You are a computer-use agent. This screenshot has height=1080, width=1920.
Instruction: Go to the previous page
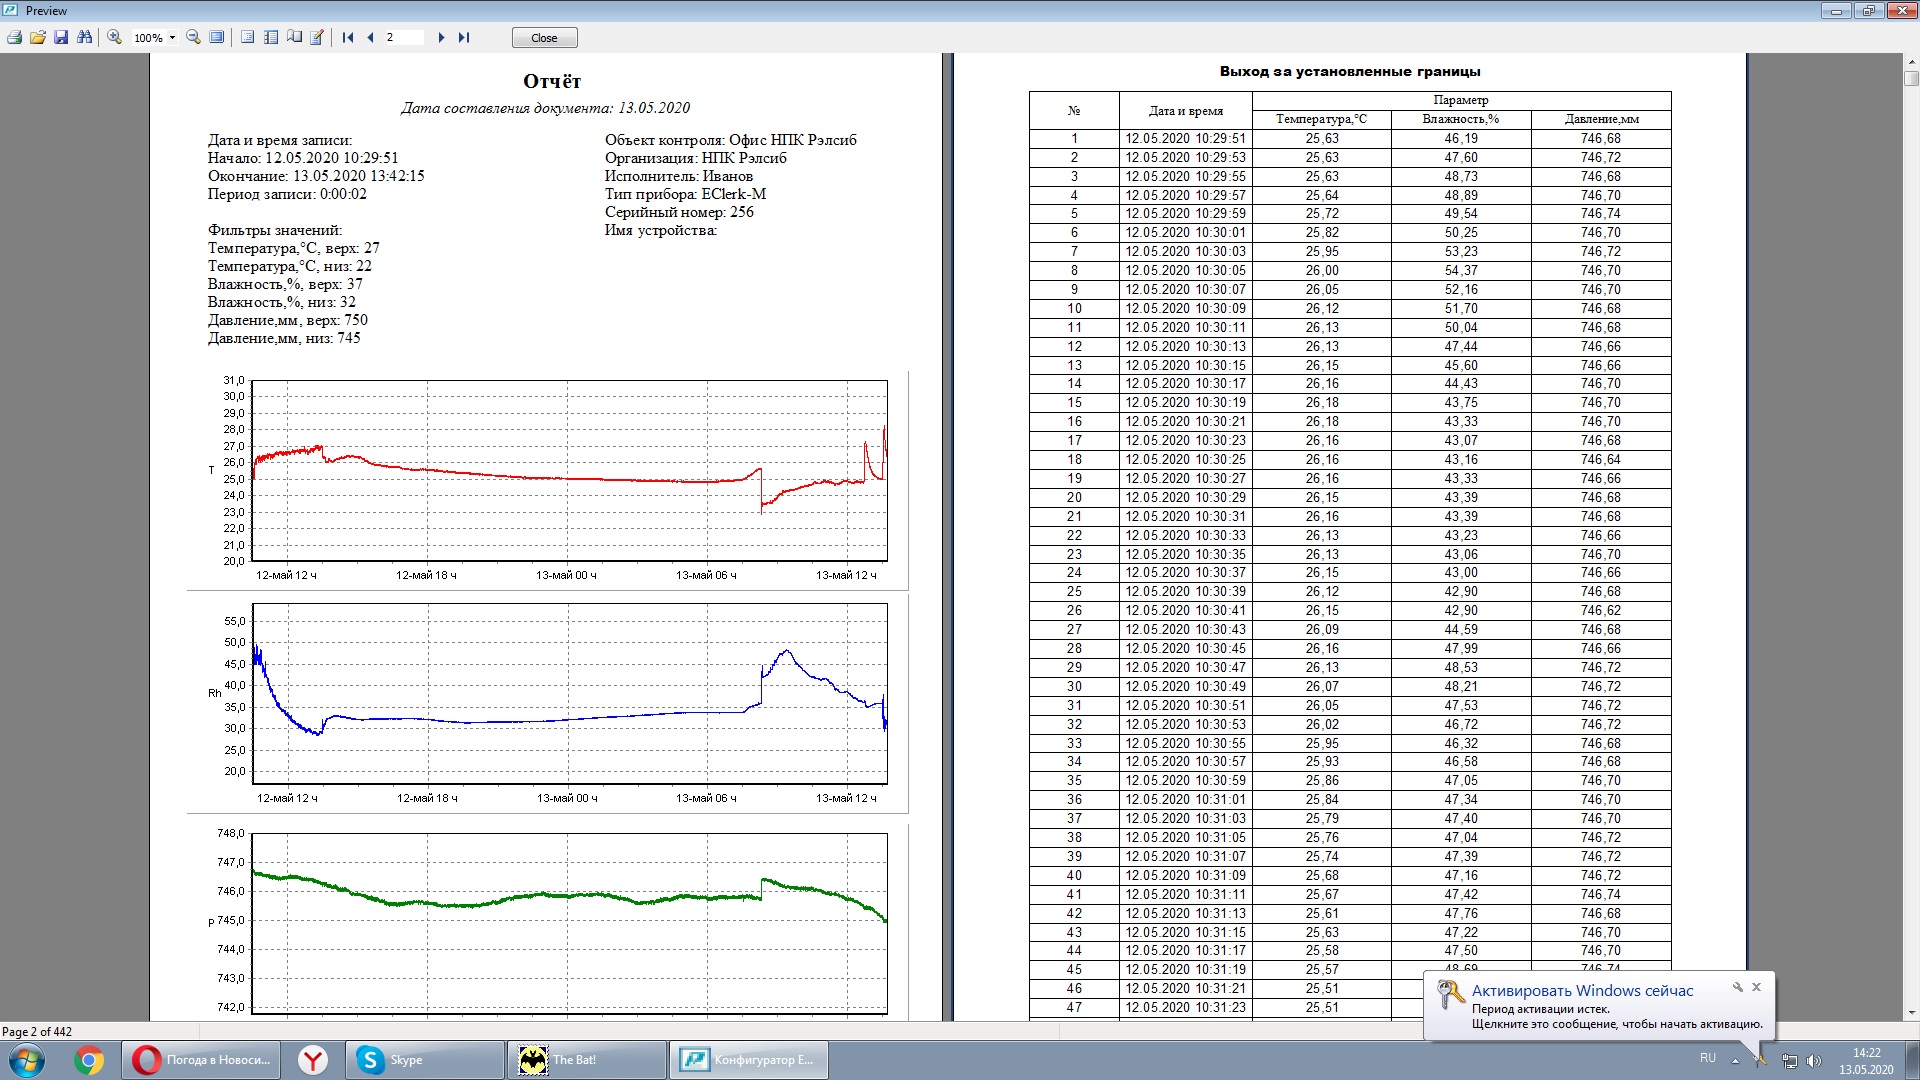coord(371,37)
